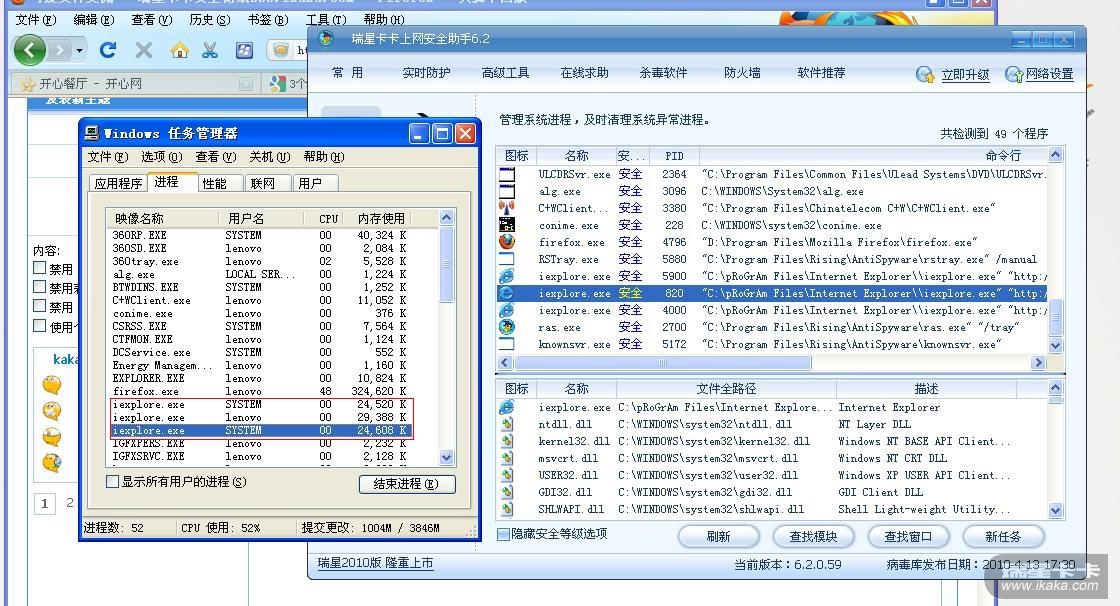Click the Firefox forward arrow button
This screenshot has width=1120, height=606.
click(60, 50)
